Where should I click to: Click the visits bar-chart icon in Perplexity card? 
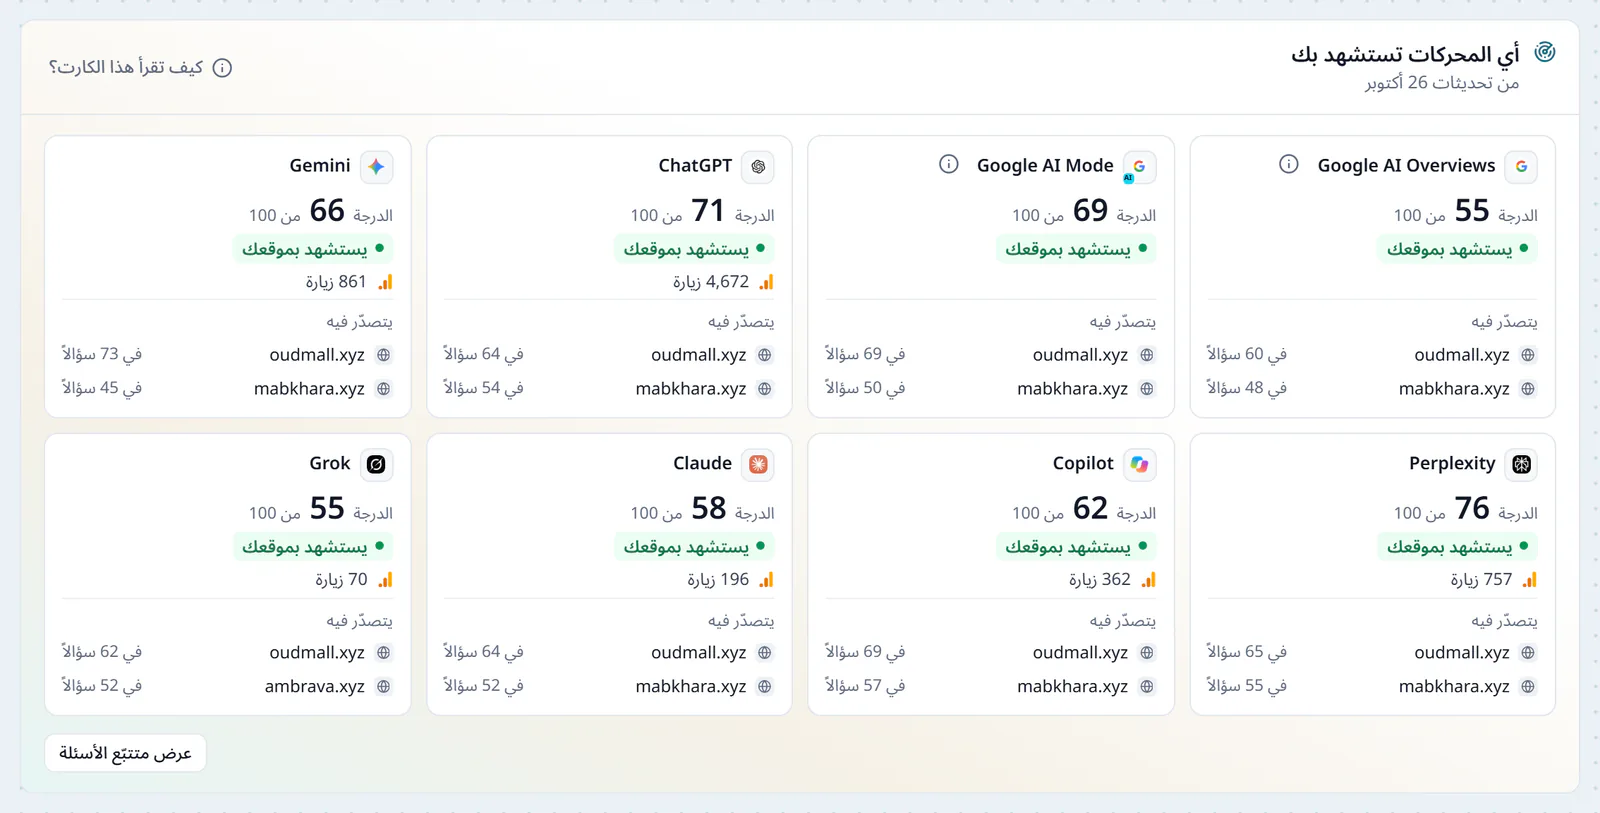pos(1529,580)
